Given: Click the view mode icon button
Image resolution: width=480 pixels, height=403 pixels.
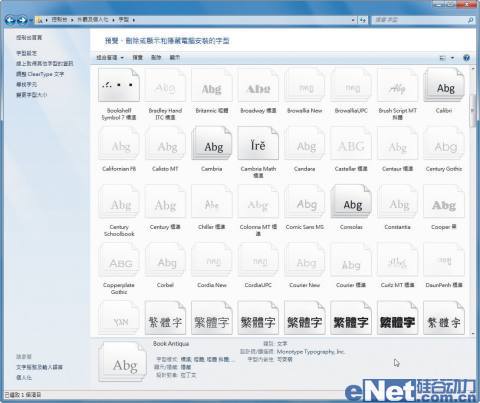Looking at the screenshot, I should pyautogui.click(x=442, y=58).
